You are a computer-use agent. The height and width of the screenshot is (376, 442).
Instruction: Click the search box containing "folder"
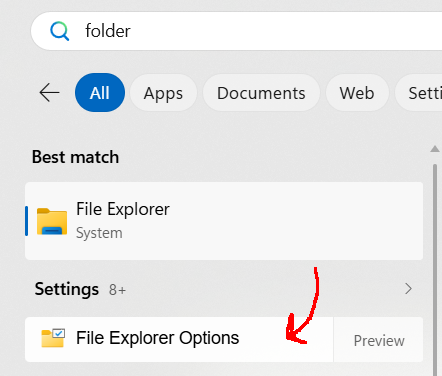pyautogui.click(x=236, y=31)
